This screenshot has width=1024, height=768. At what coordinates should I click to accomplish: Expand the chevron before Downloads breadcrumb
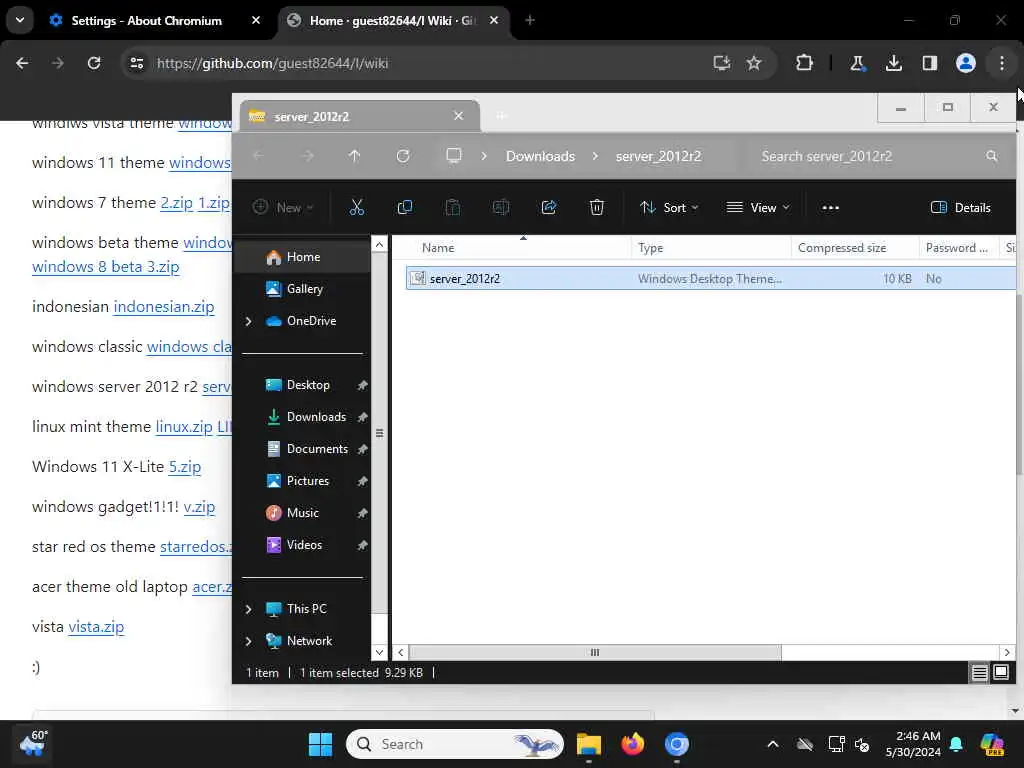484,156
